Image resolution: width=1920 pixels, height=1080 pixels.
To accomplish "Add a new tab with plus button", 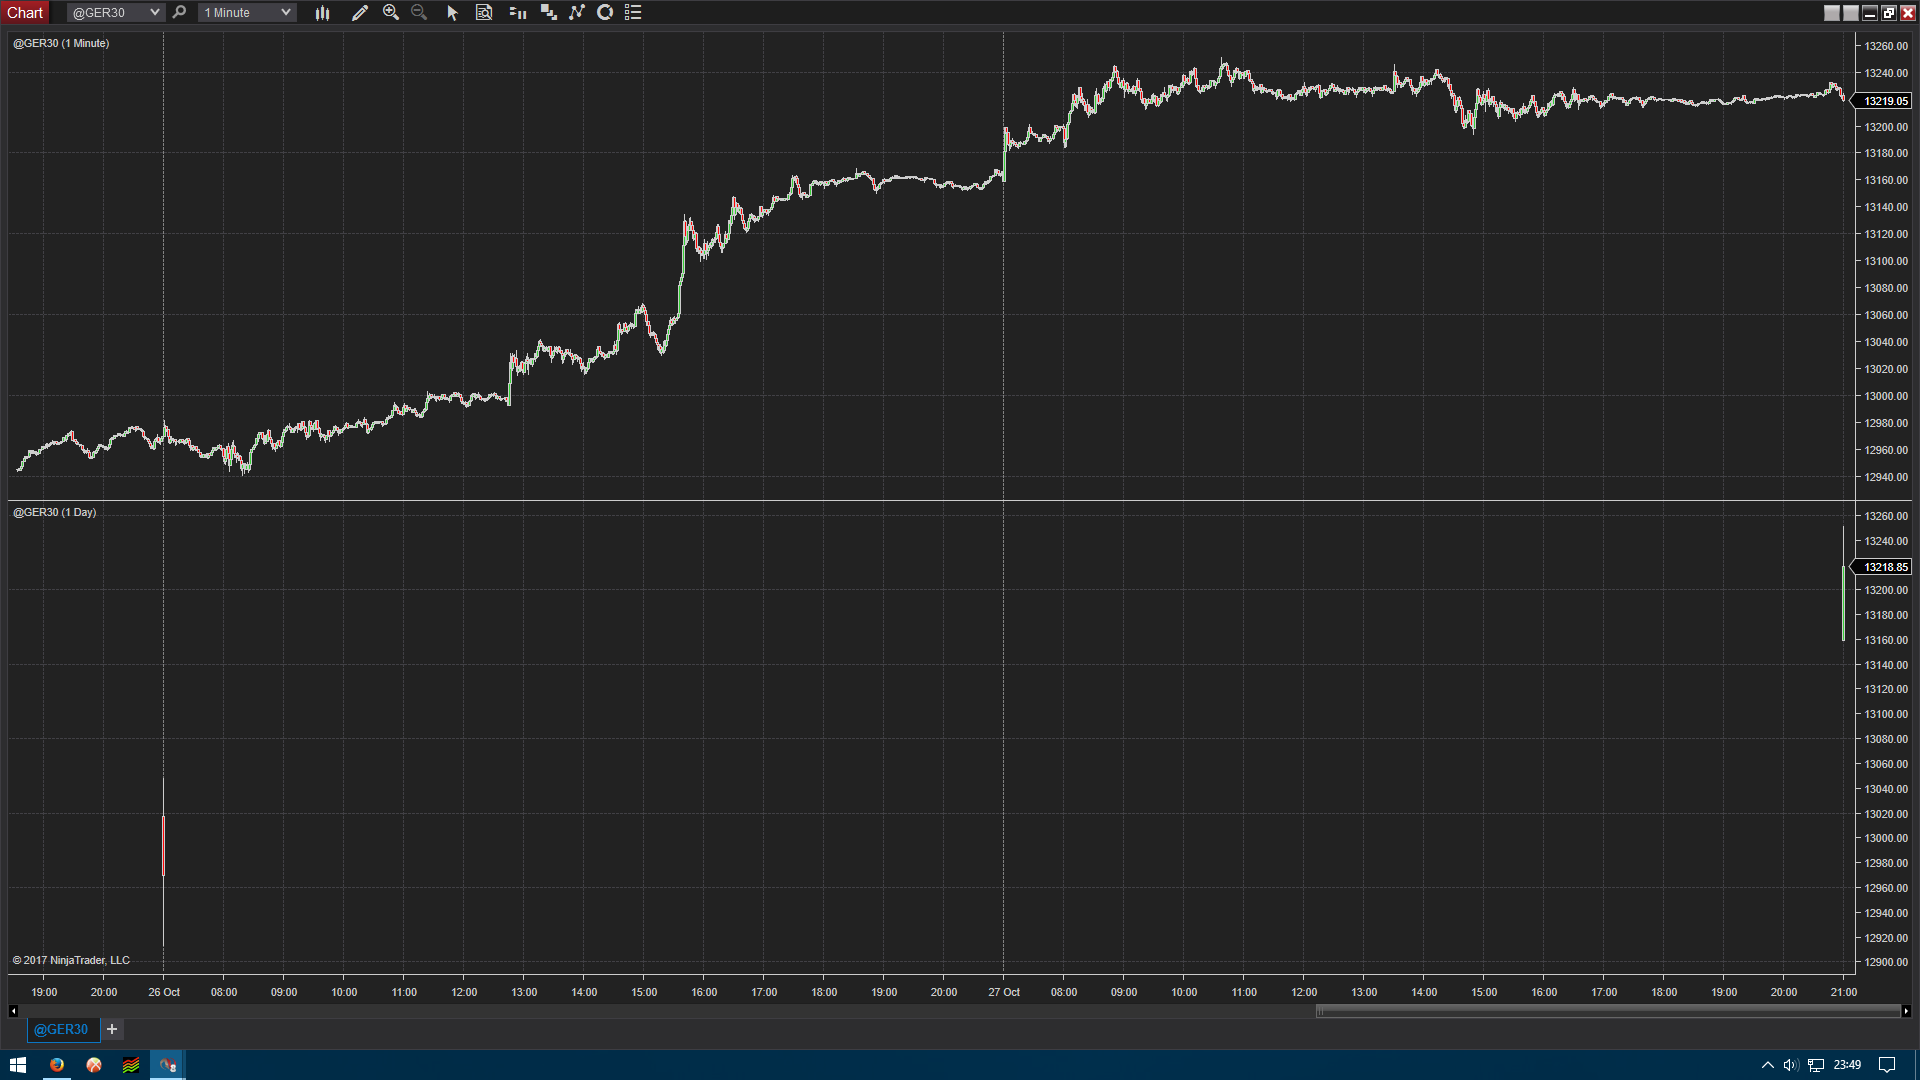I will [x=112, y=1029].
